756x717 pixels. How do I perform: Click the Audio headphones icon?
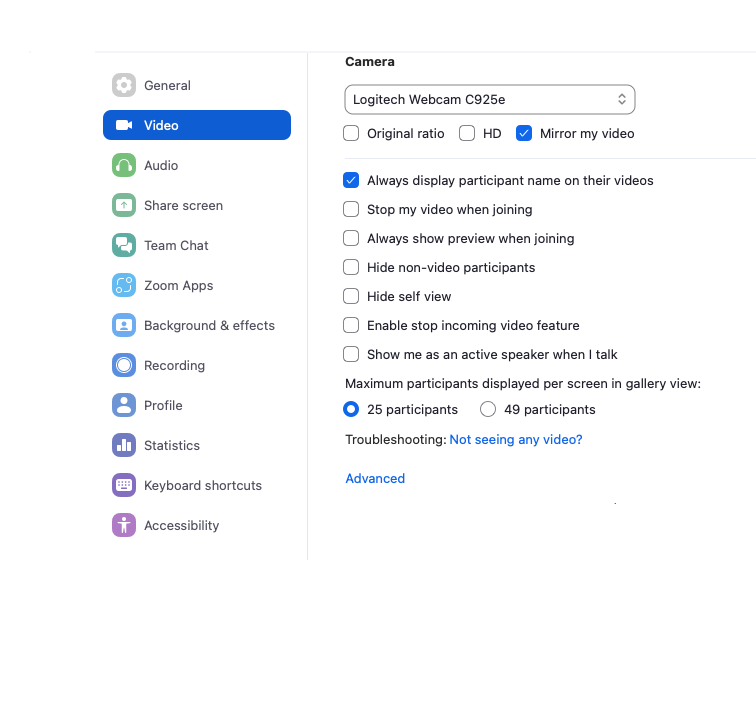(x=124, y=165)
